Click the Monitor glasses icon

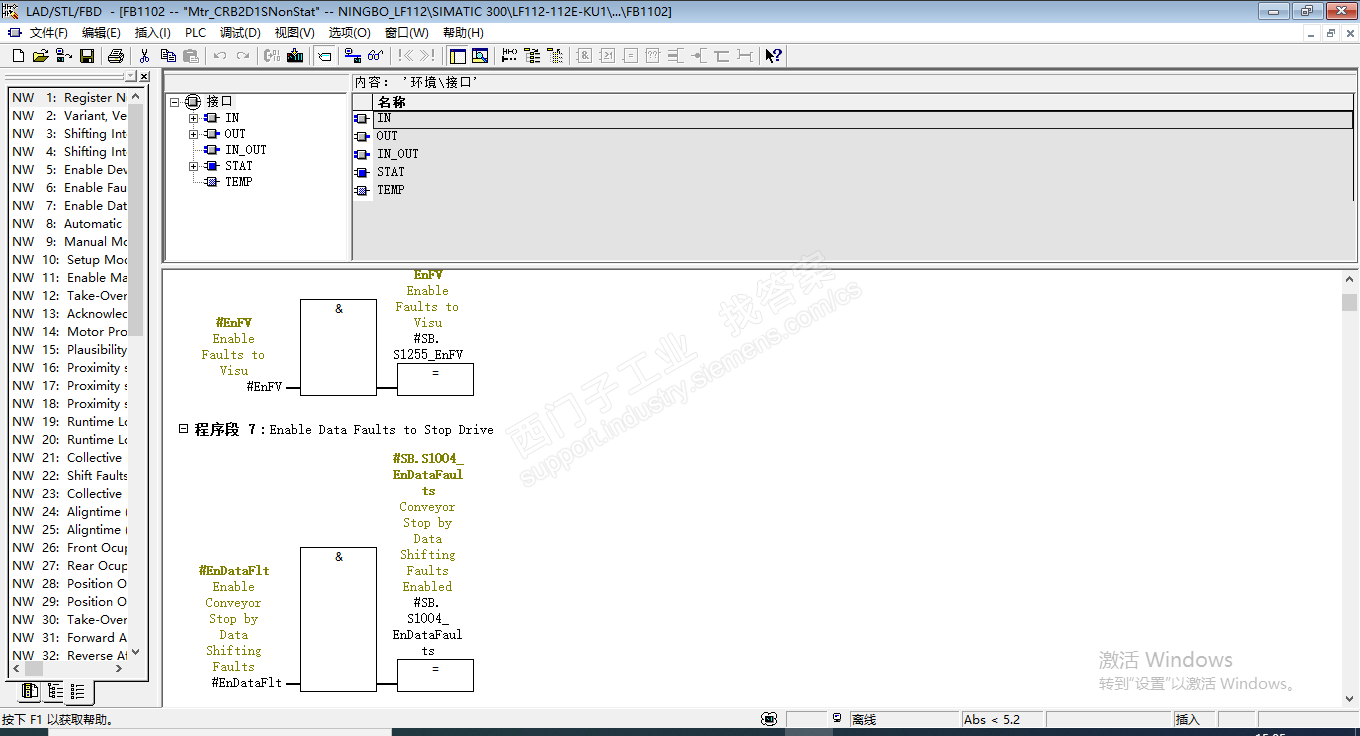(375, 56)
